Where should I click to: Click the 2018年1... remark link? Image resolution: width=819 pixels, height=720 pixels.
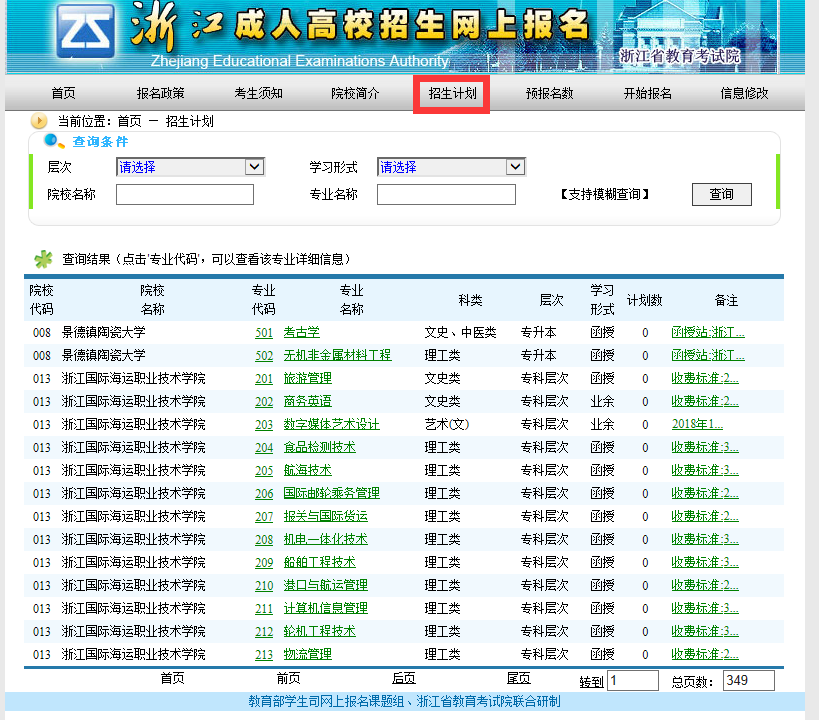[x=697, y=425]
